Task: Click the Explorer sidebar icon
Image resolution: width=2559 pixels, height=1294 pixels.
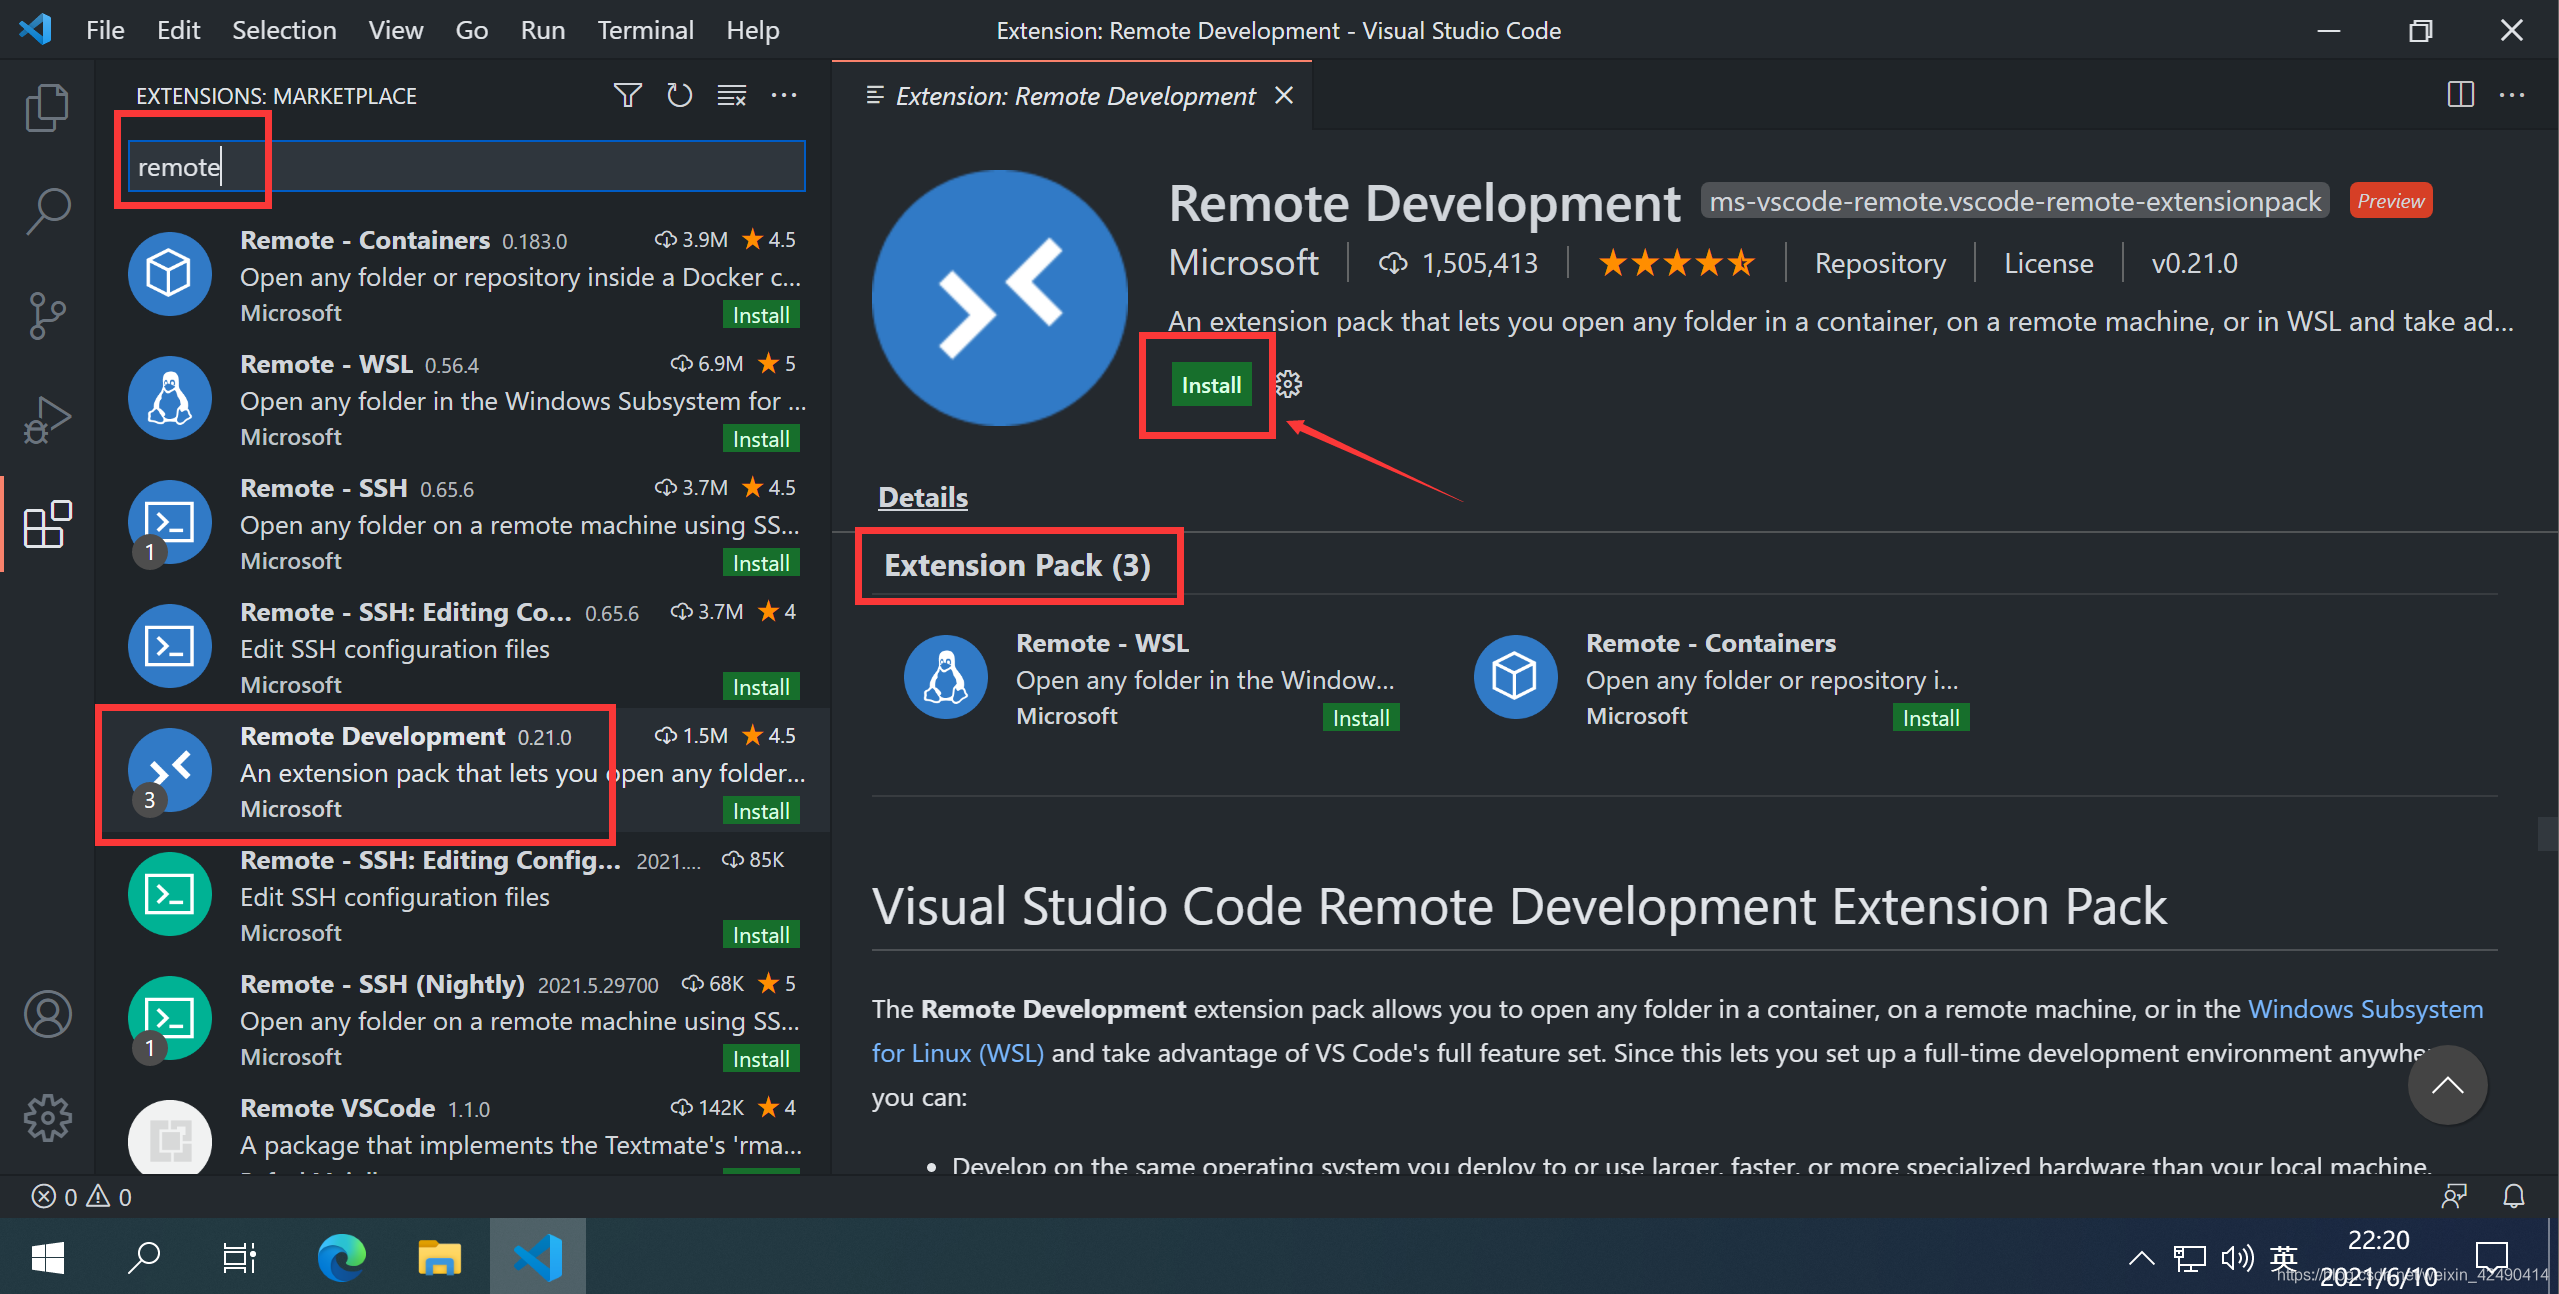Action: [45, 102]
